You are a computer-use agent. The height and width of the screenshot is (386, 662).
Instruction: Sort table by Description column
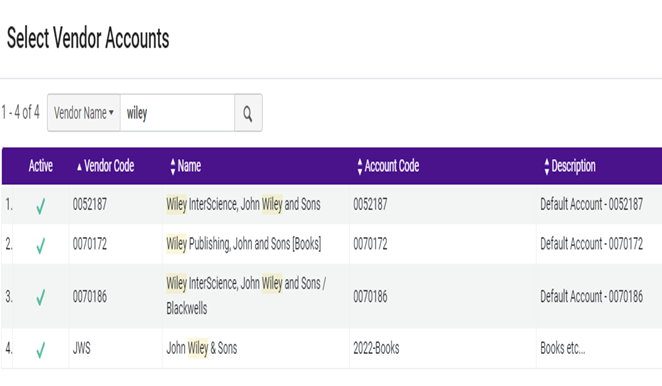tap(570, 166)
